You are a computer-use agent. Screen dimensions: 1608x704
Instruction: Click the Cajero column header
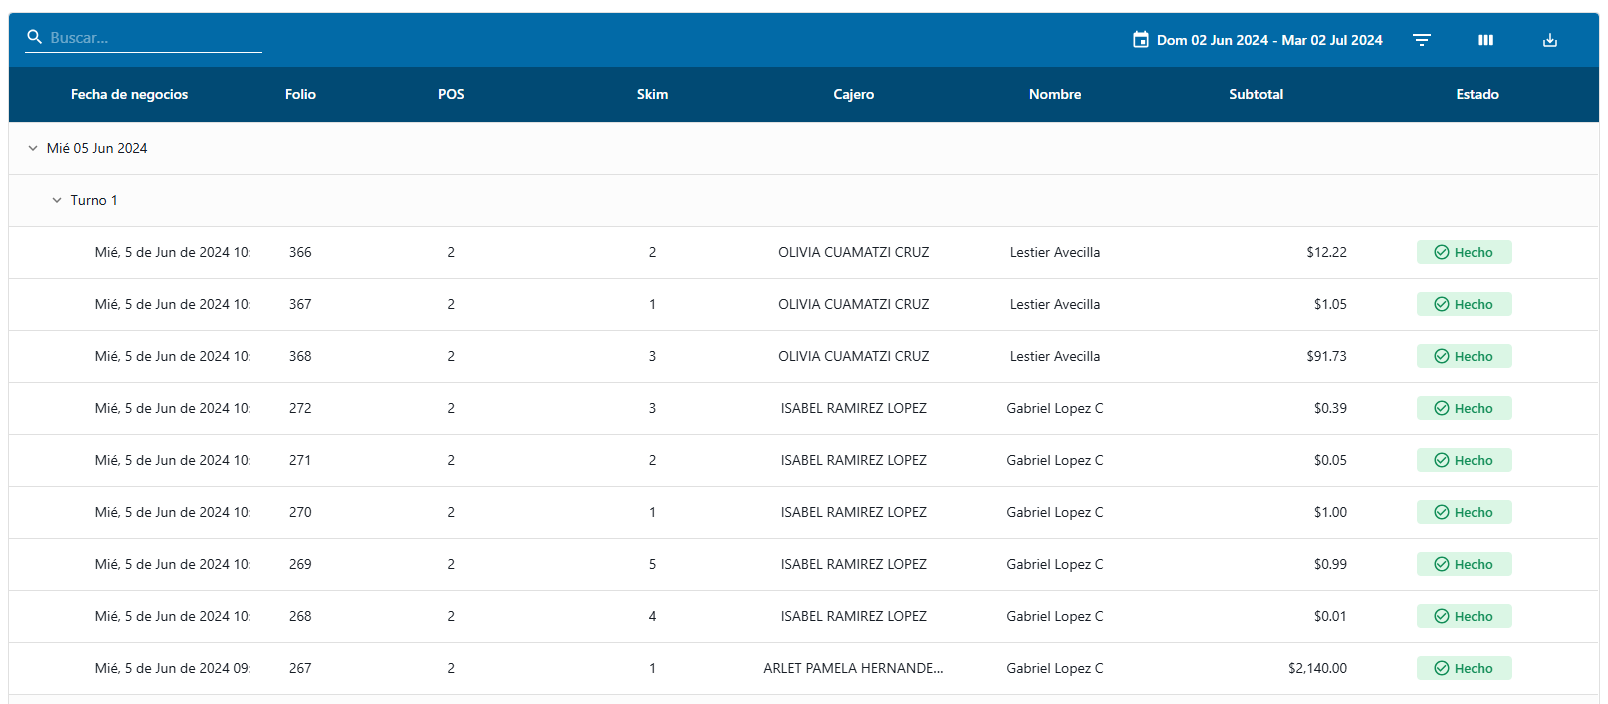[853, 94]
